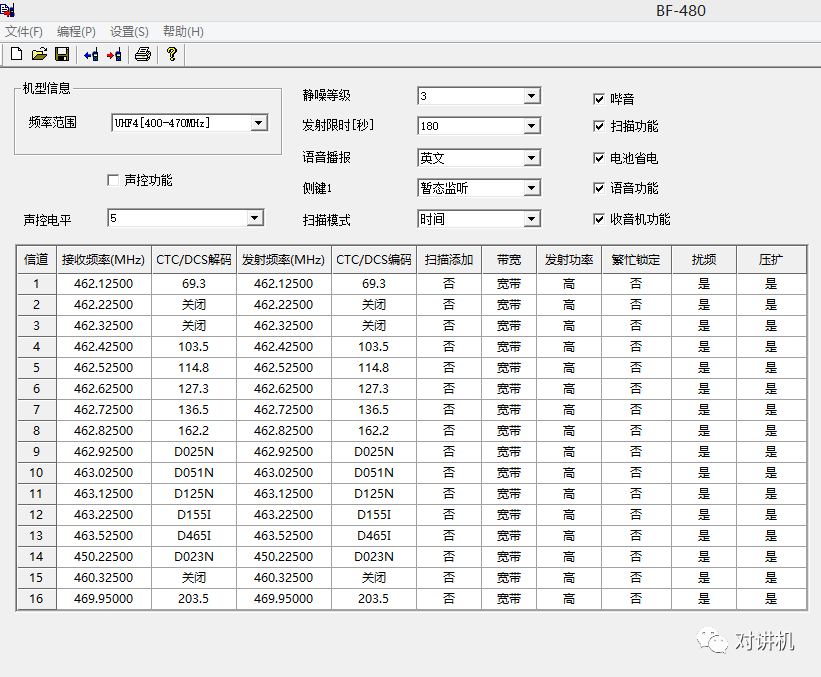Click the 发射功率 column header
The image size is (821, 677).
(568, 259)
